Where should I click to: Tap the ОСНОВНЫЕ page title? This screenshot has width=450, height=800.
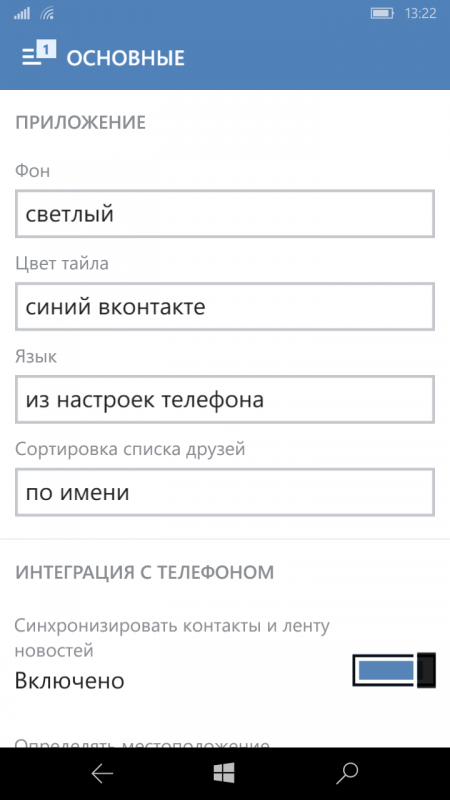[x=126, y=59]
